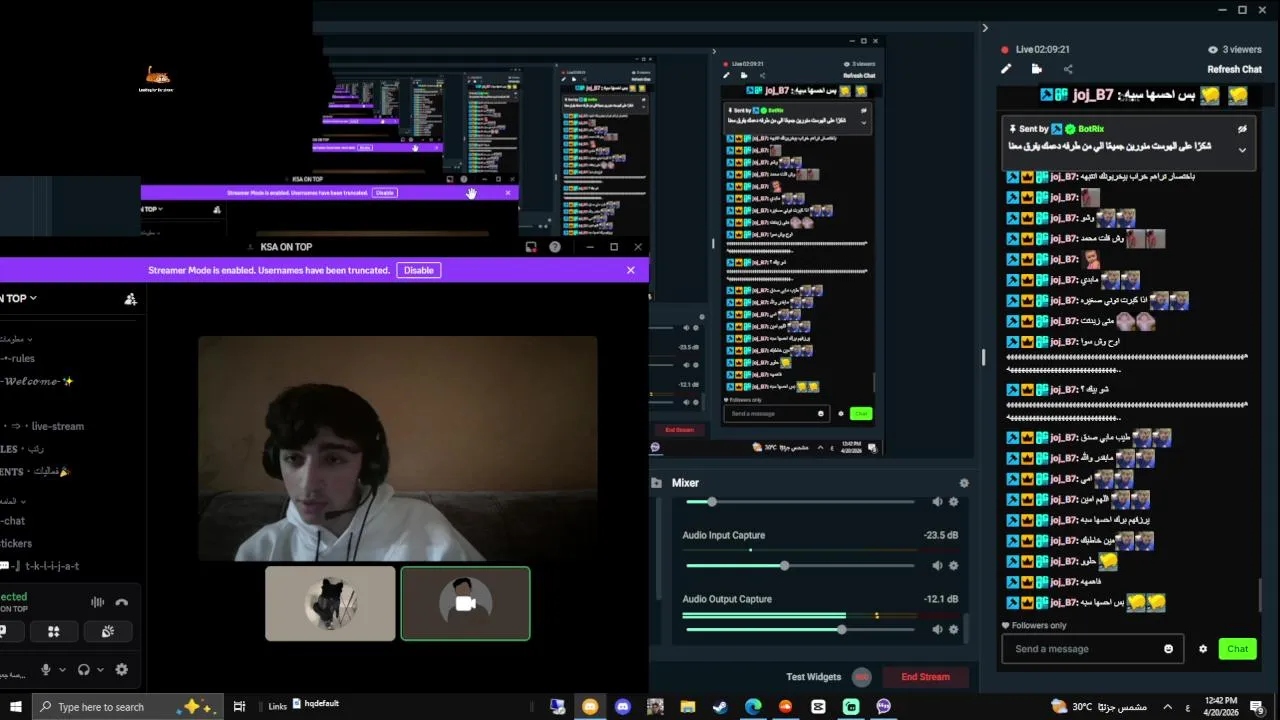Open the emoji picker in chat box
This screenshot has height=720, width=1280.
click(1168, 649)
